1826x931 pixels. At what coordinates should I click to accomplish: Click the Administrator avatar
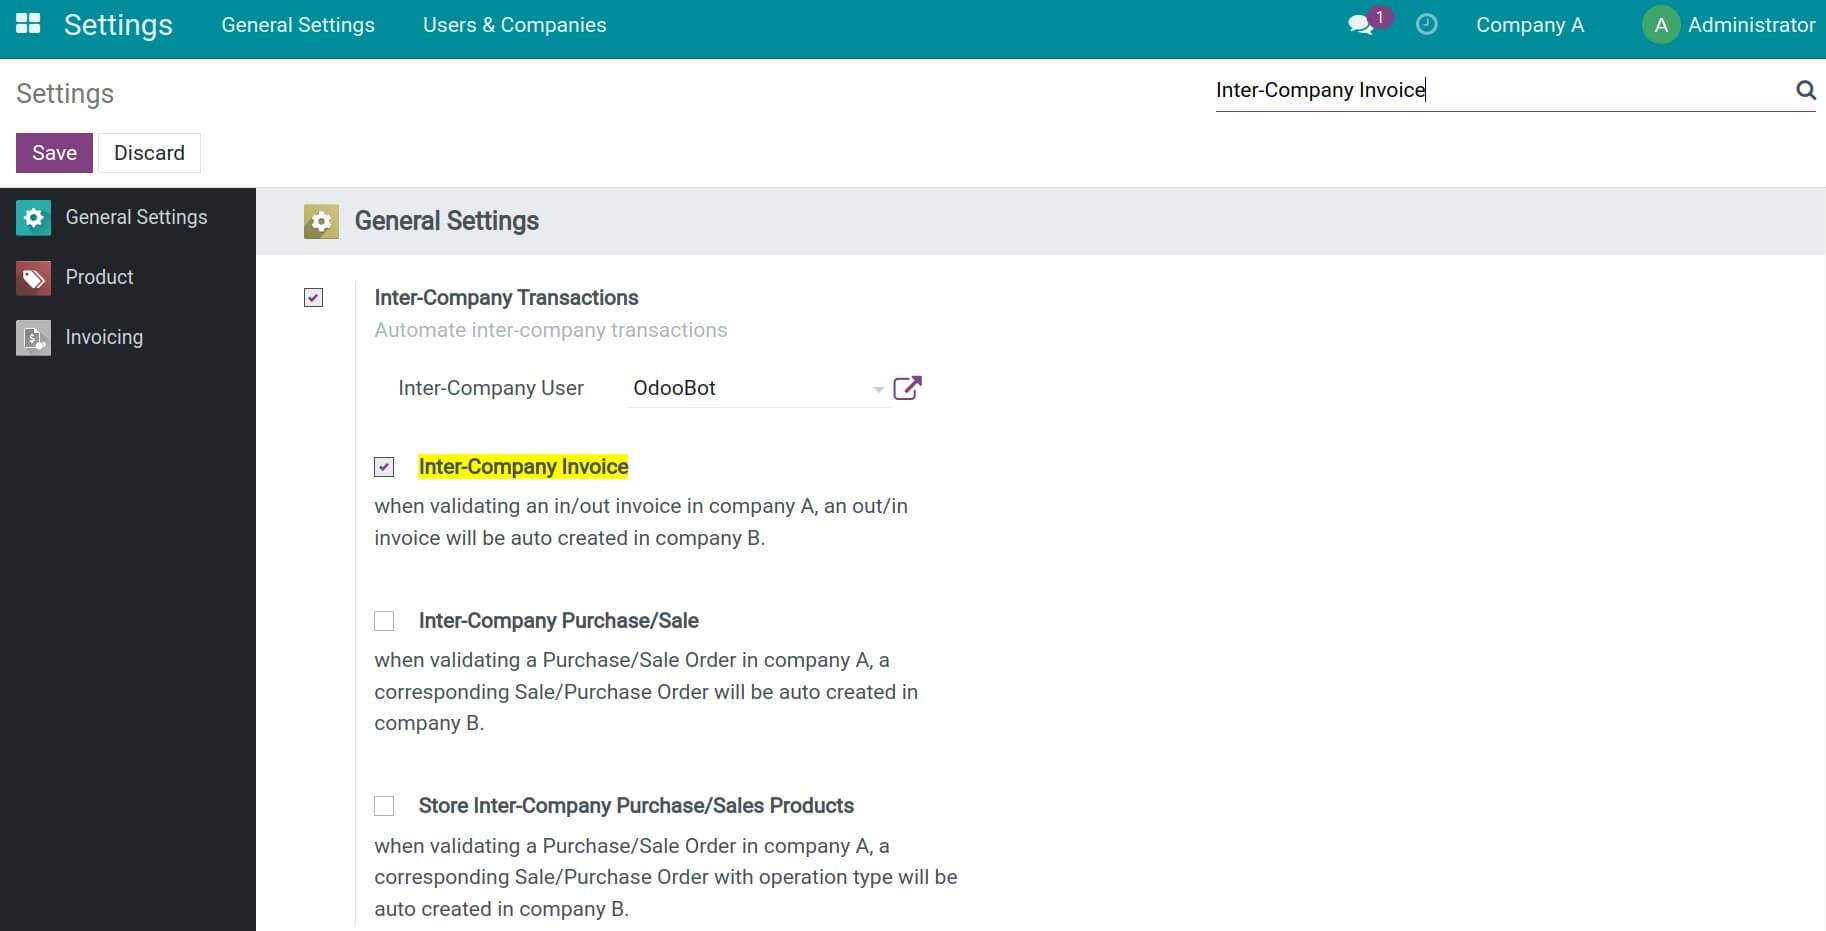pos(1660,24)
